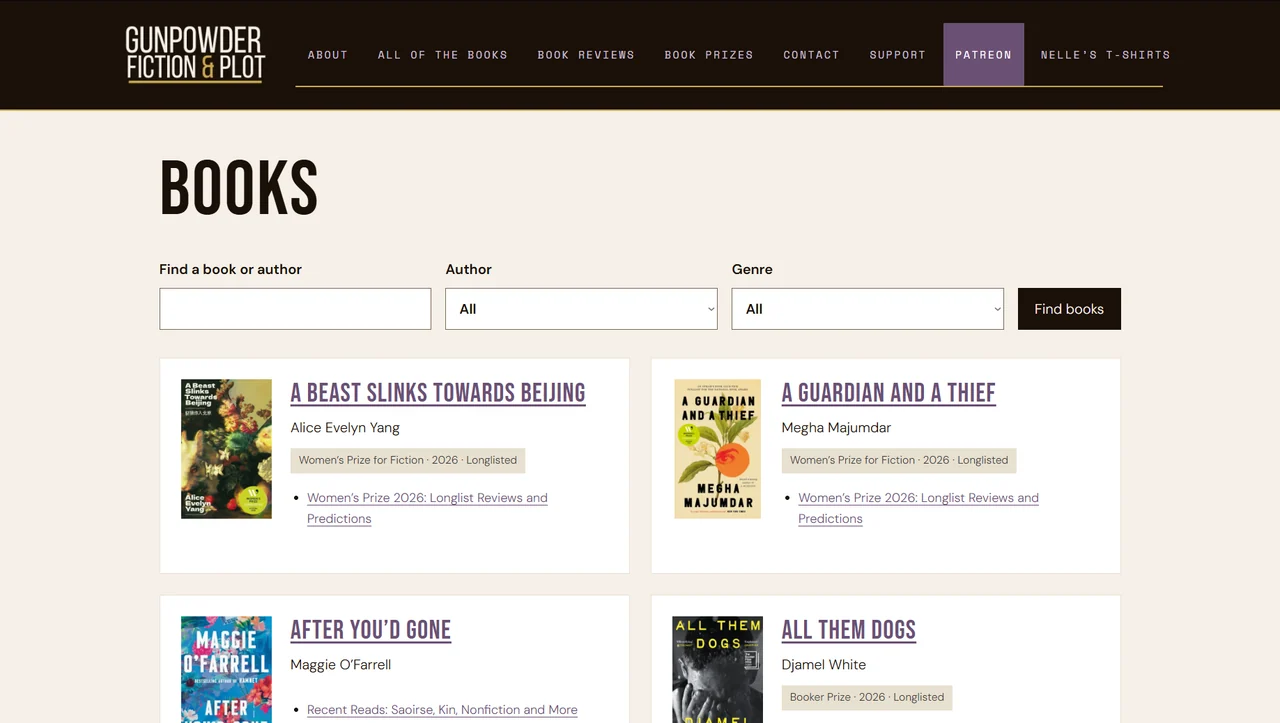The width and height of the screenshot is (1280, 723).
Task: Click the Find books button
Action: click(1069, 309)
